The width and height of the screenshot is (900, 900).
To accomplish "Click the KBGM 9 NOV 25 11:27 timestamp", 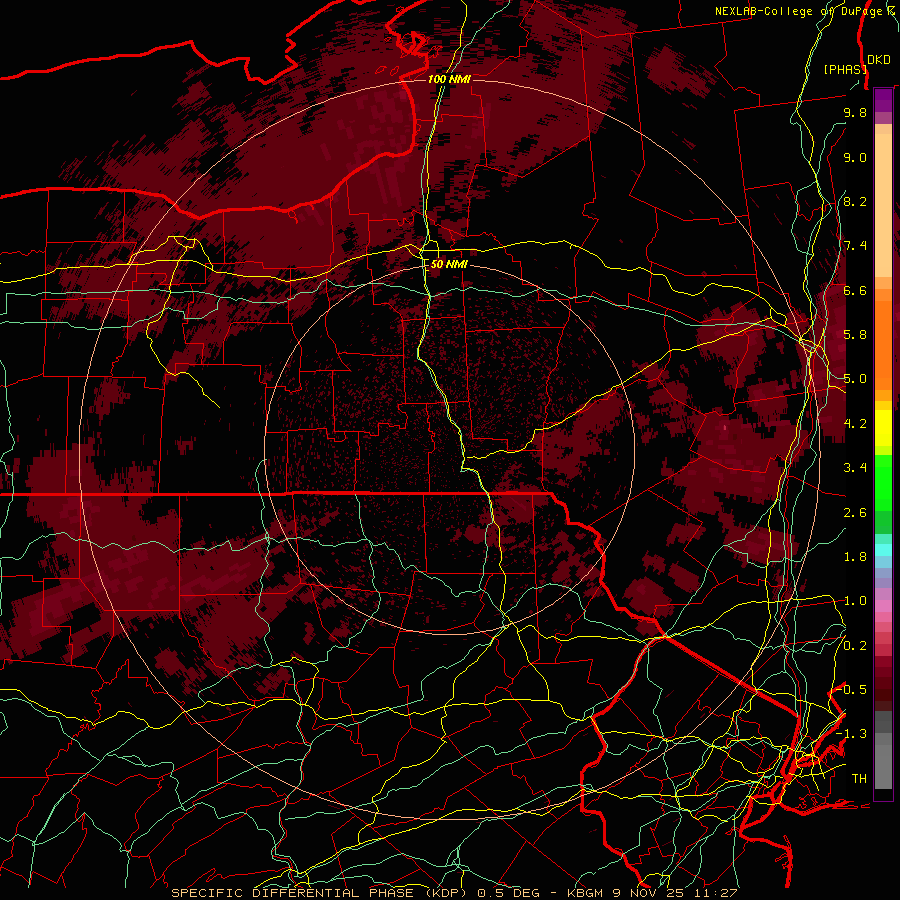I will [x=652, y=893].
